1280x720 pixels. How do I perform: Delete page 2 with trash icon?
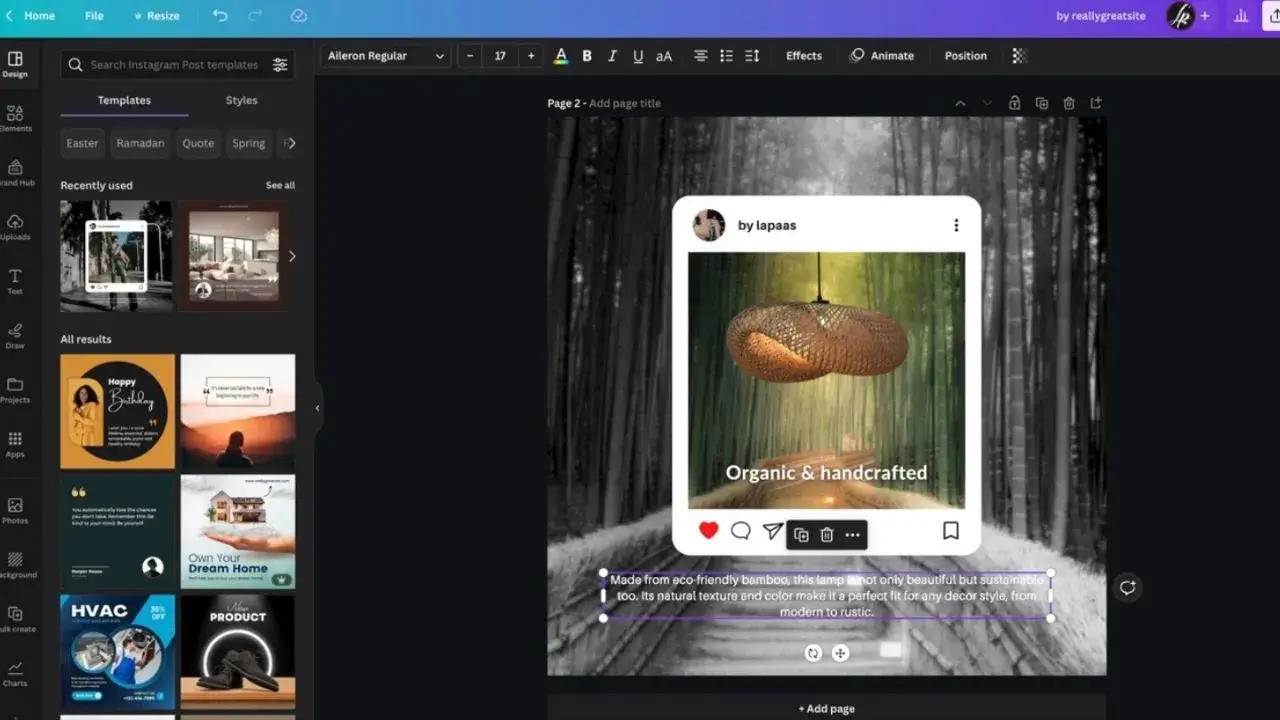click(1069, 103)
